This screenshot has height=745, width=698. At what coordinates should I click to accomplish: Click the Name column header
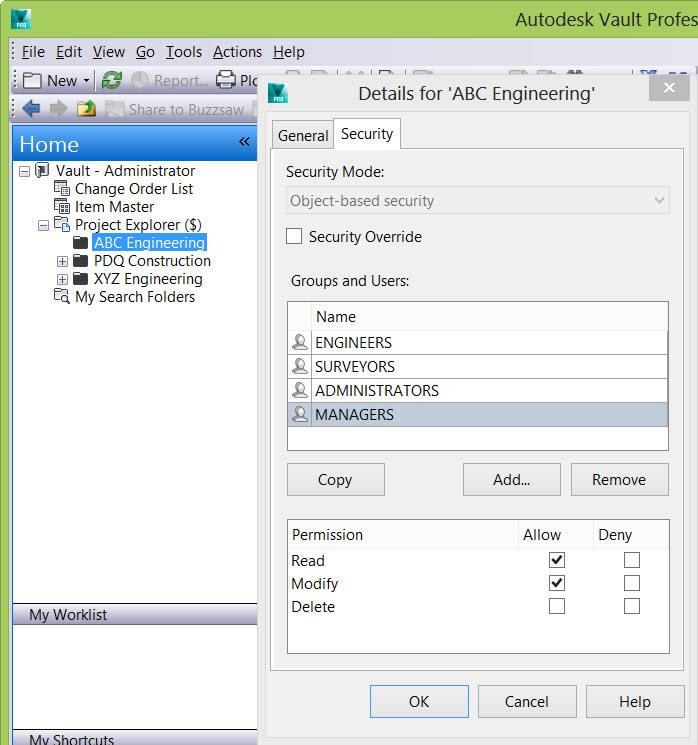point(489,316)
